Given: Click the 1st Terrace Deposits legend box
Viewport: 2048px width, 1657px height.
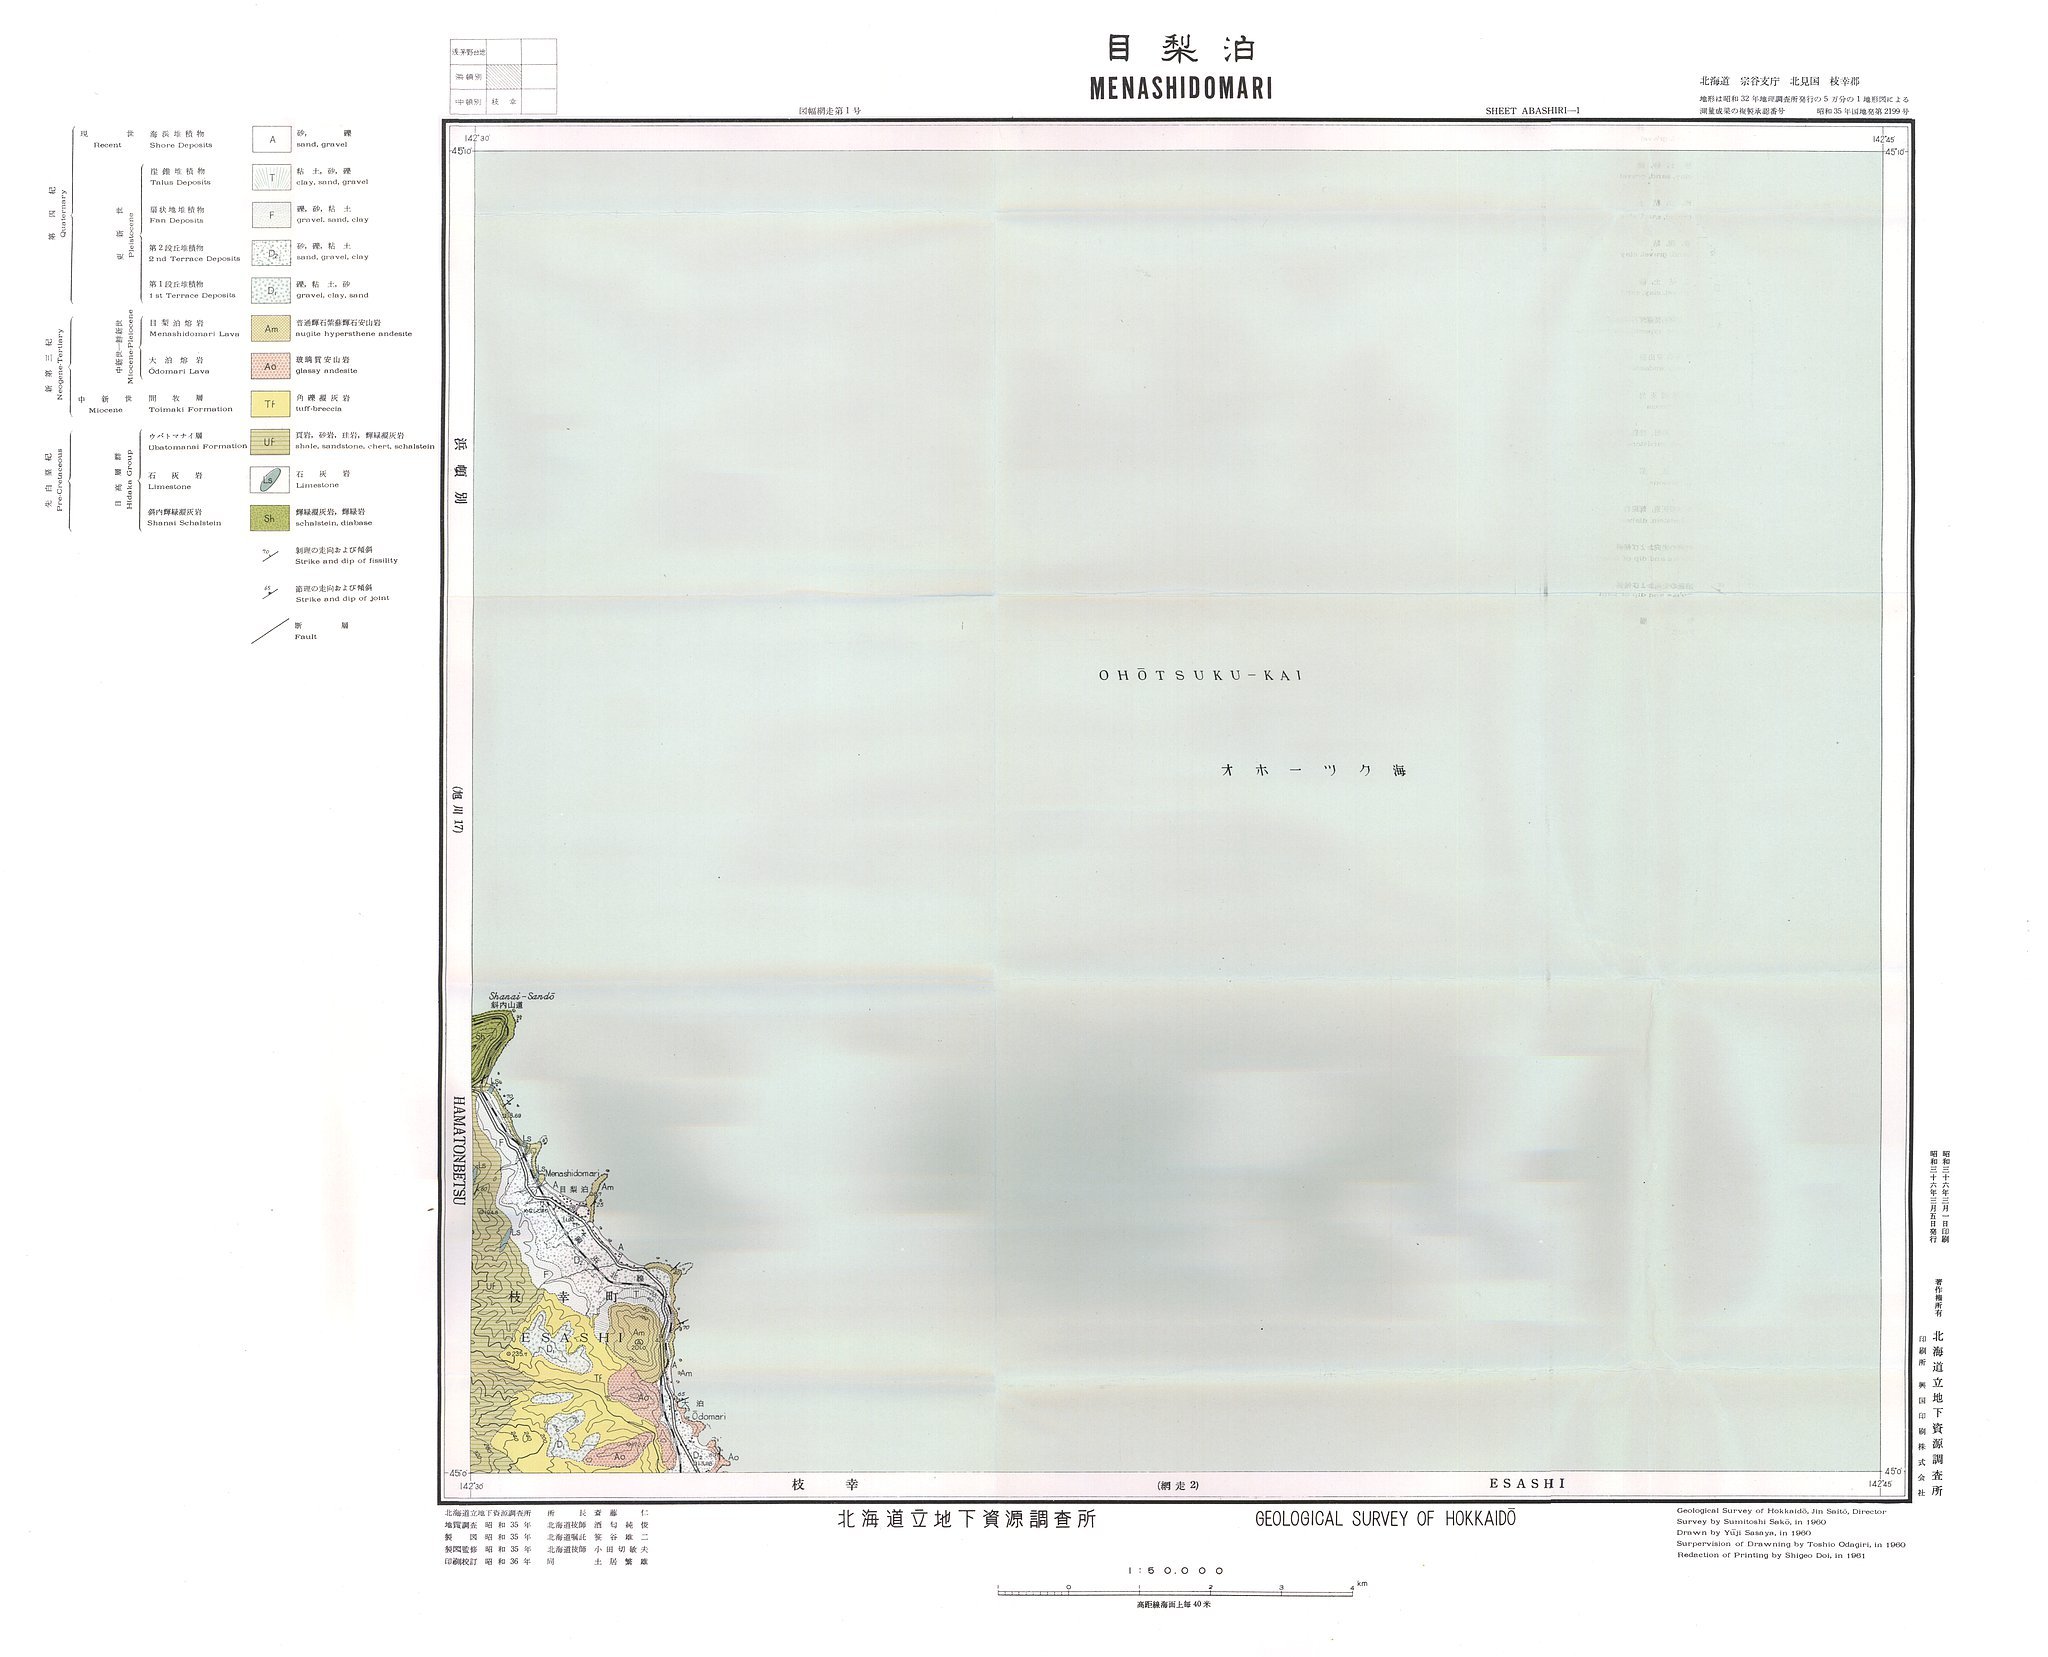Looking at the screenshot, I should coord(271,290).
